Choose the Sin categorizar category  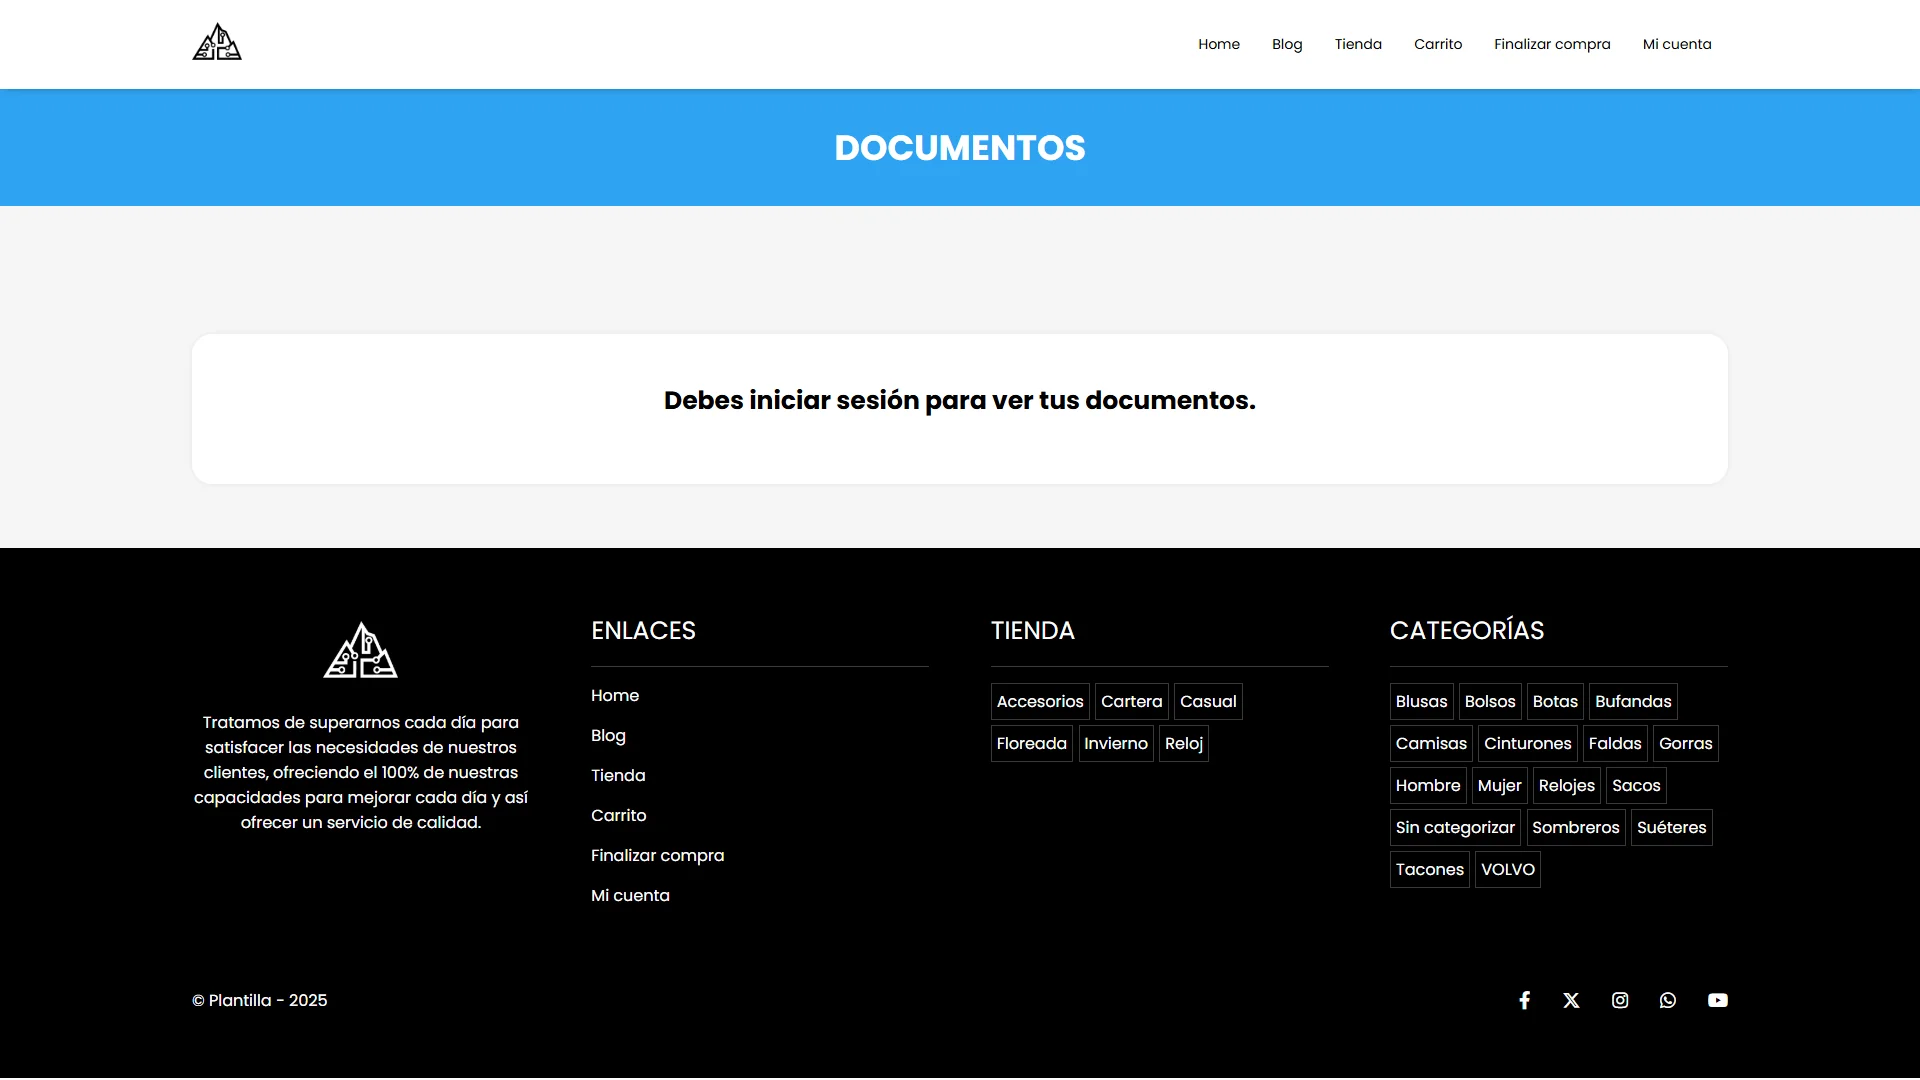(1455, 827)
